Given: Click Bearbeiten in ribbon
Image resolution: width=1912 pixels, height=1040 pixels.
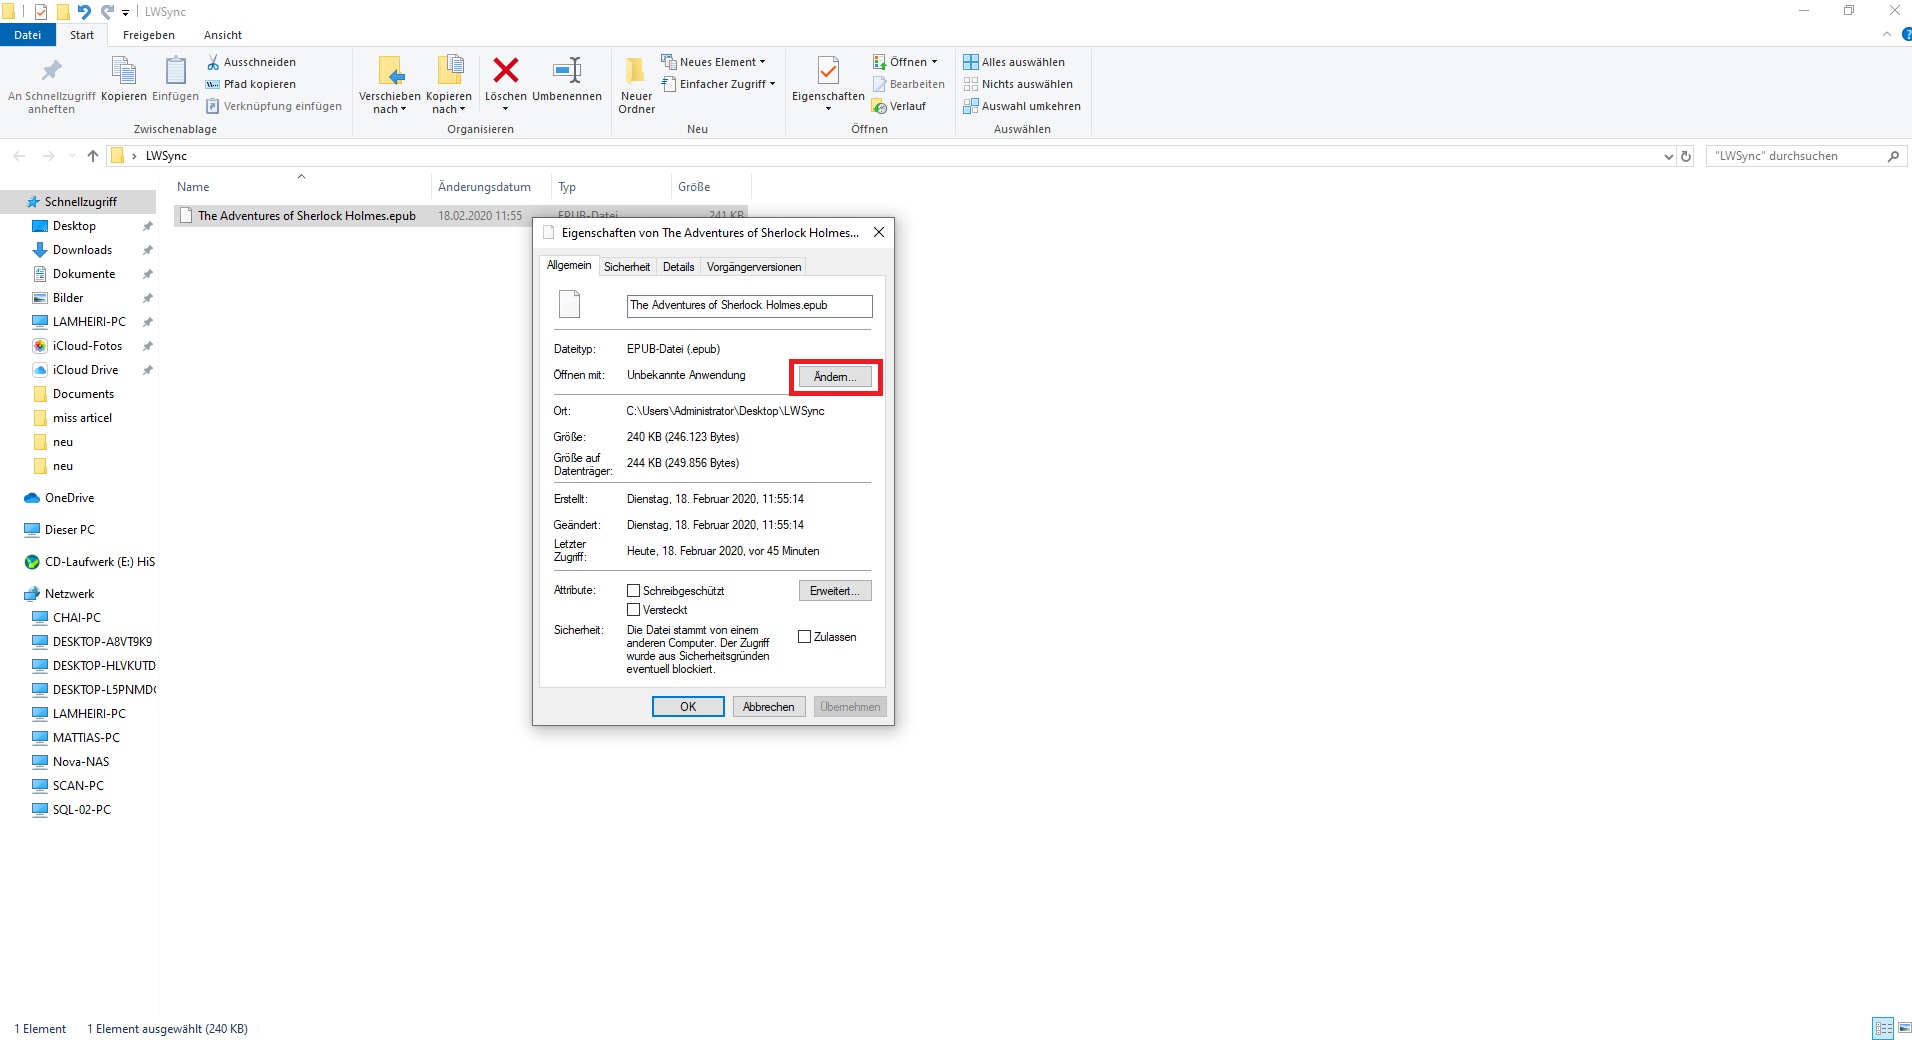Looking at the screenshot, I should pos(909,84).
